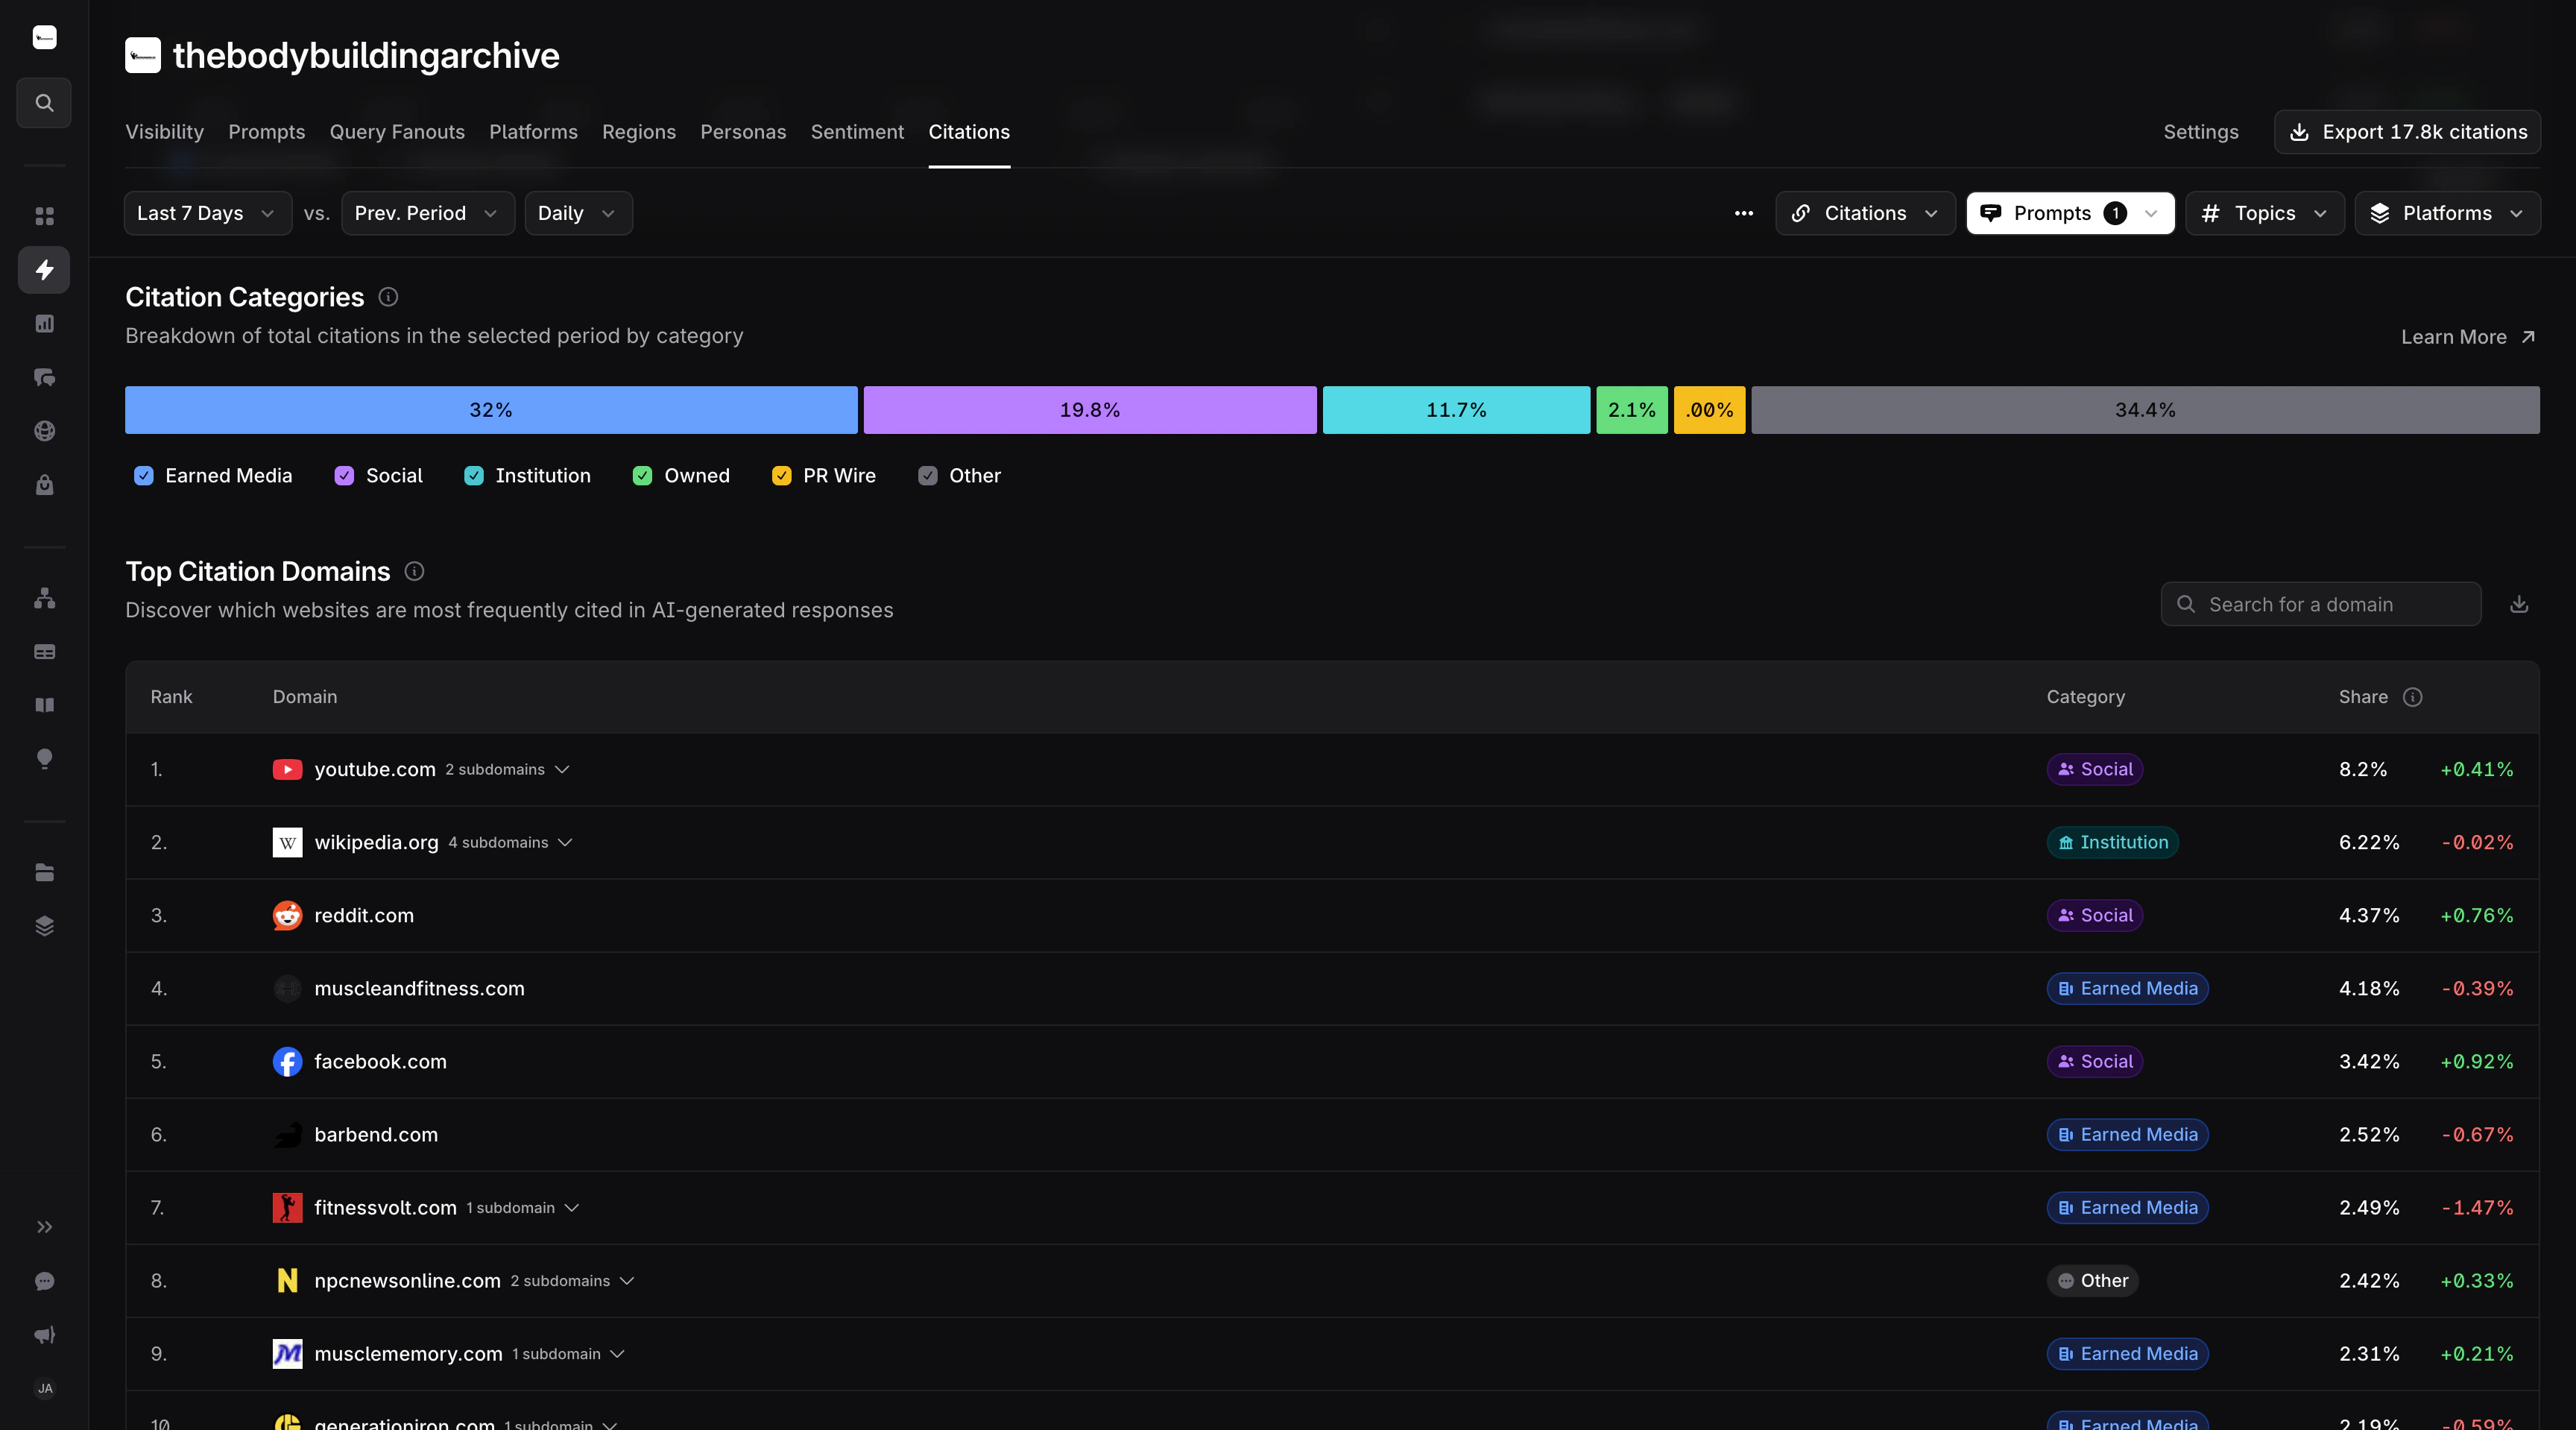This screenshot has width=2576, height=1430.
Task: Click the Export 17.8k citations button
Action: pos(2407,132)
